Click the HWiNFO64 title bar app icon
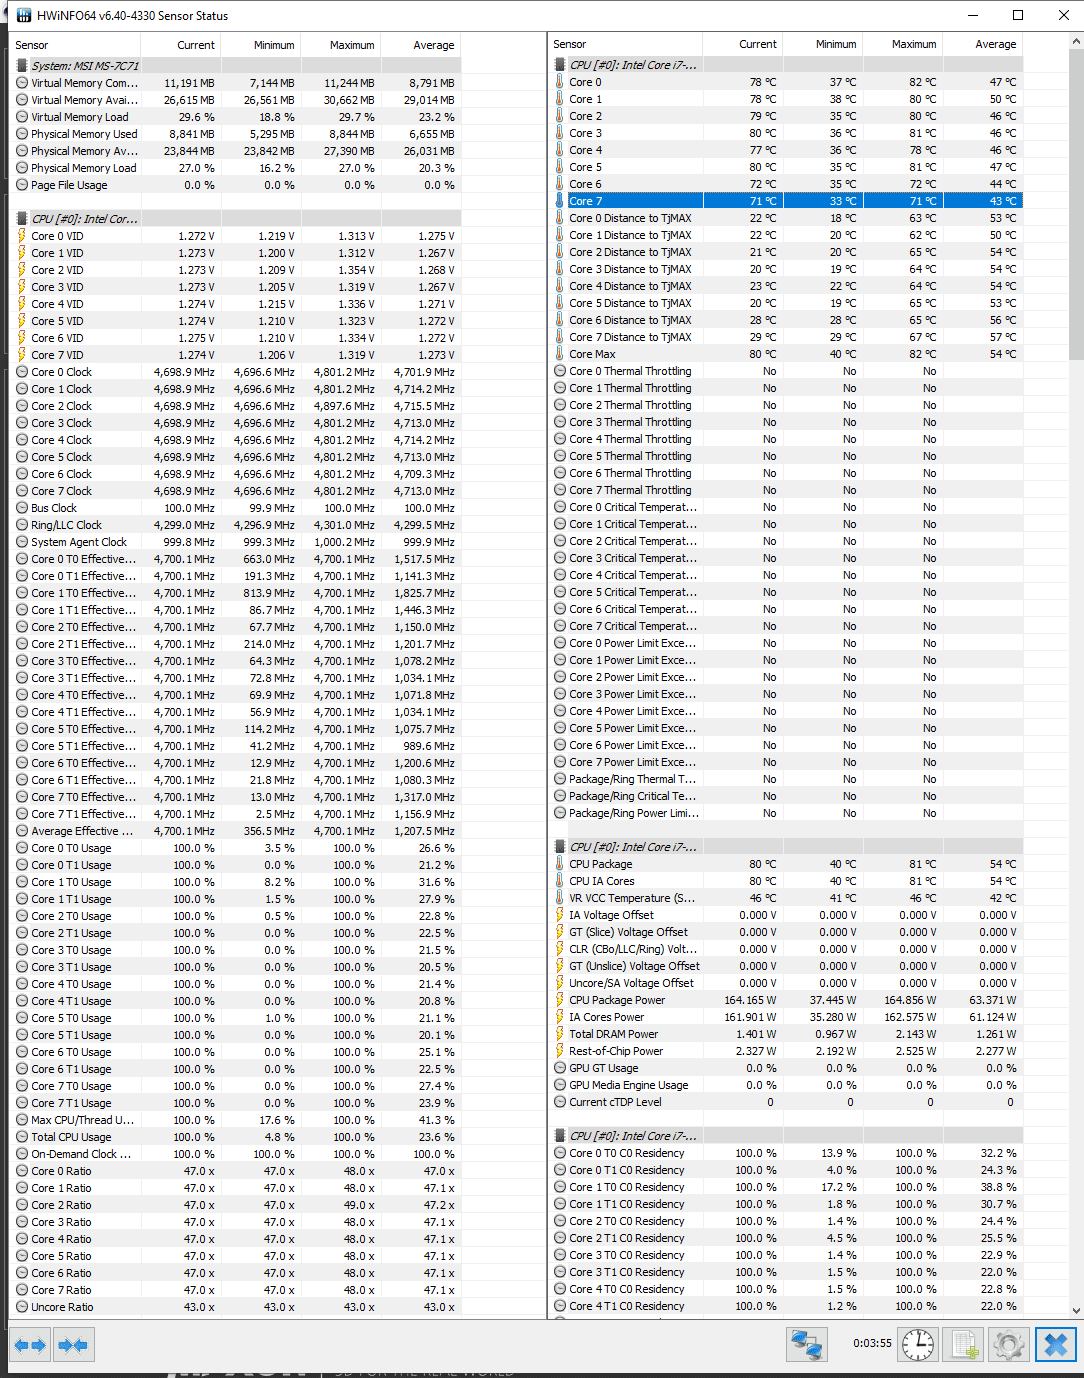The width and height of the screenshot is (1084, 1378). pos(24,15)
